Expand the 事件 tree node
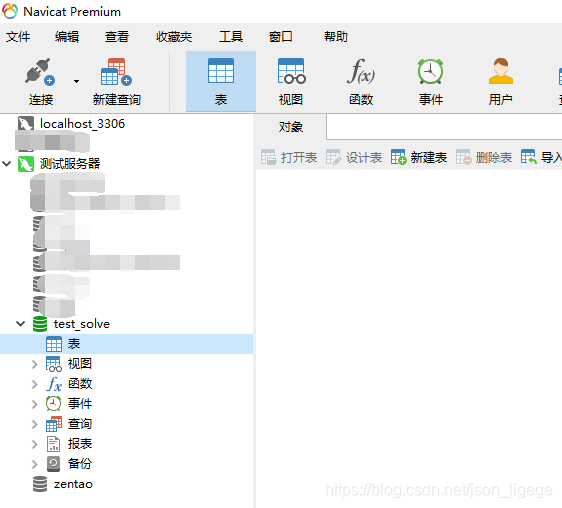The width and height of the screenshot is (562, 508). tap(34, 404)
